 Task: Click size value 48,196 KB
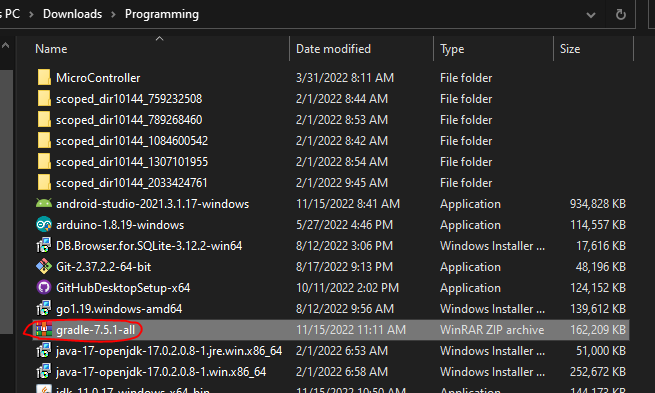pos(600,267)
